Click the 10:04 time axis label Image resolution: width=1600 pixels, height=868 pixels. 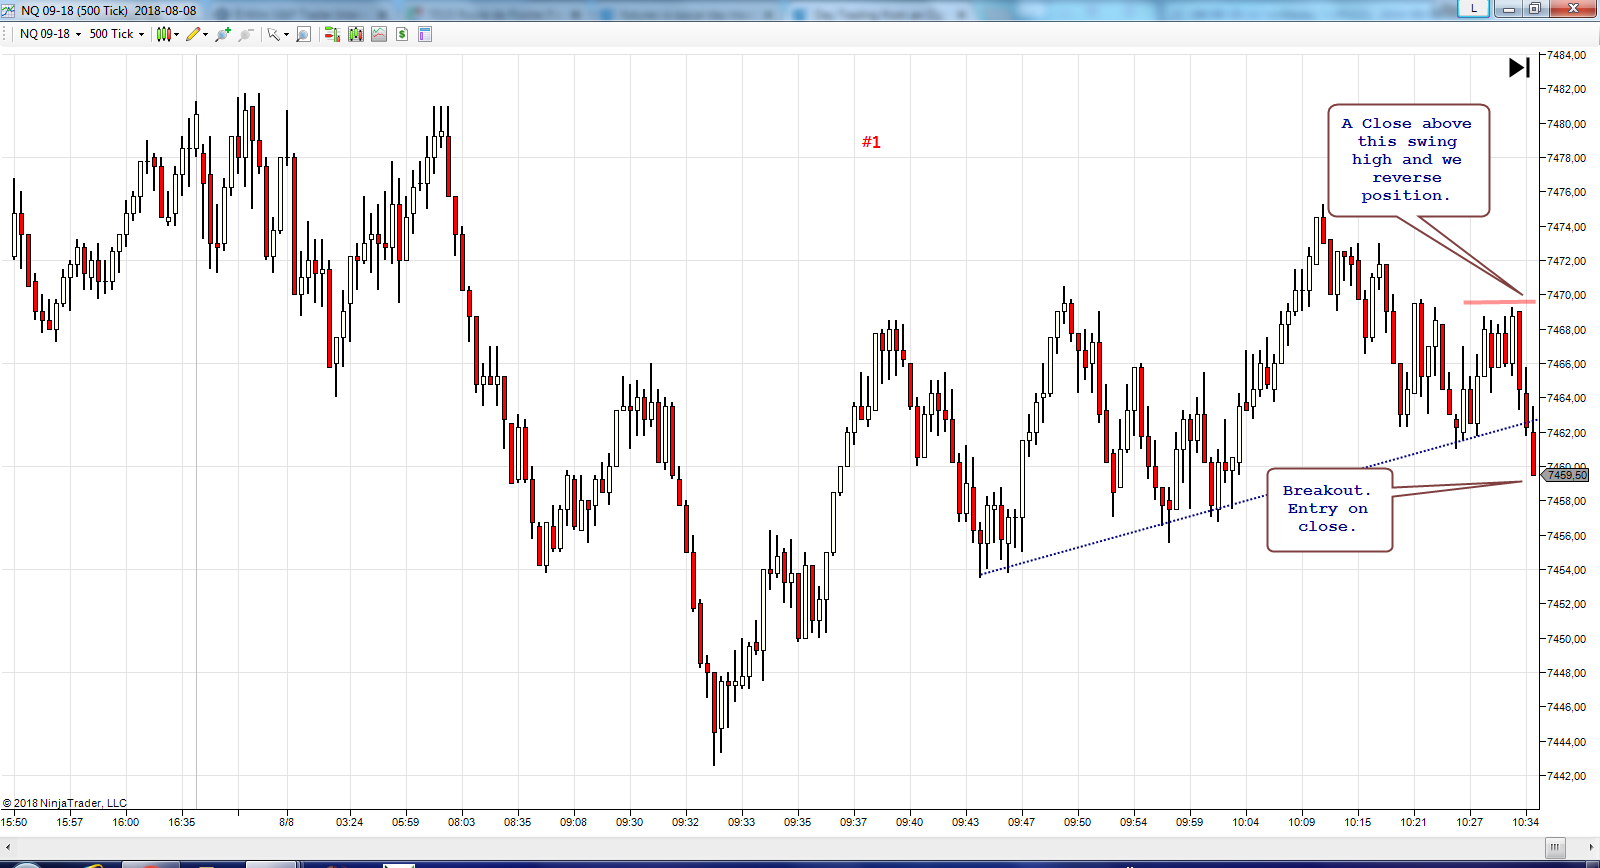click(1245, 822)
